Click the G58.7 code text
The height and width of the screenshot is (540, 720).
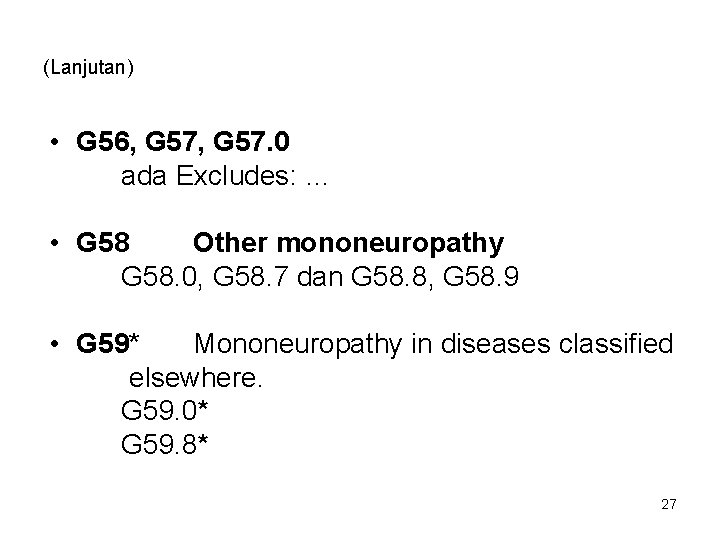250,277
